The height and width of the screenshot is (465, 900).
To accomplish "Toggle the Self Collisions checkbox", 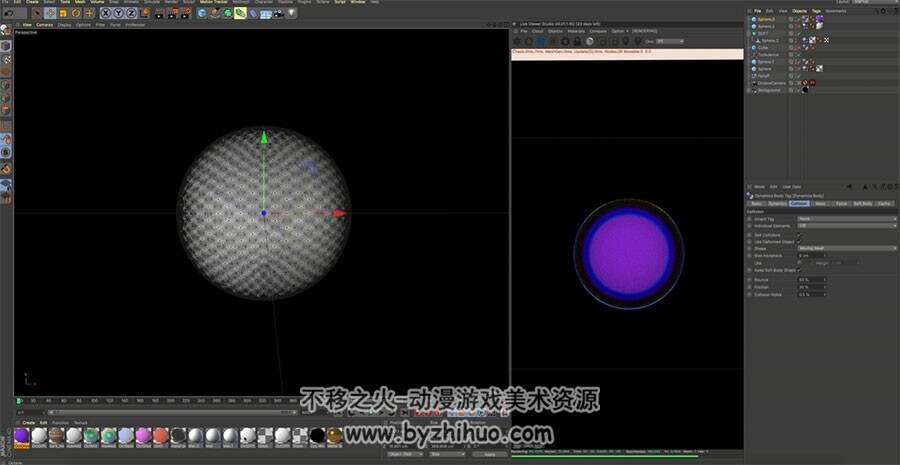I will pyautogui.click(x=798, y=235).
